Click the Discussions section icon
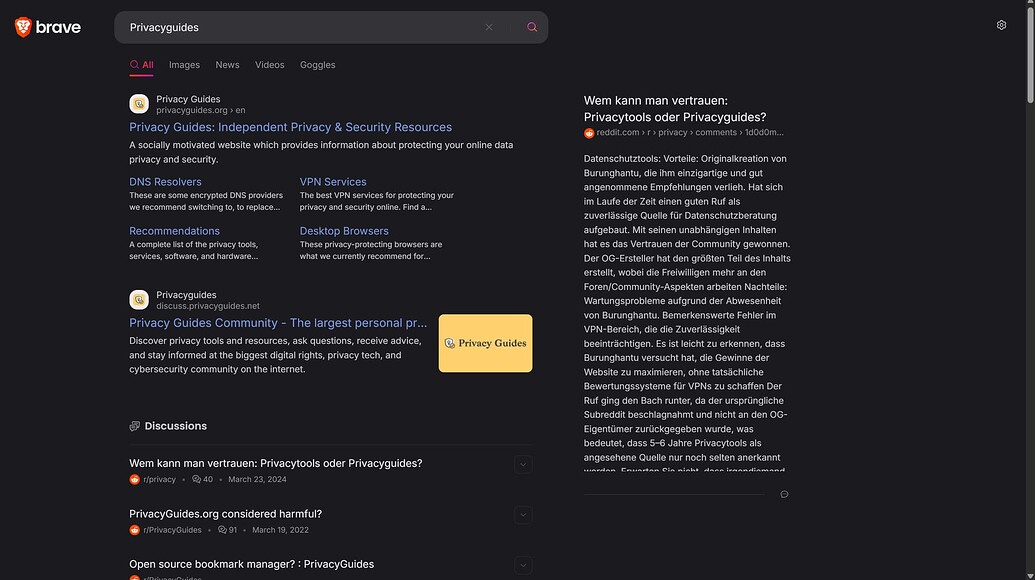Screen dimensions: 1035x580 click(x=133, y=425)
